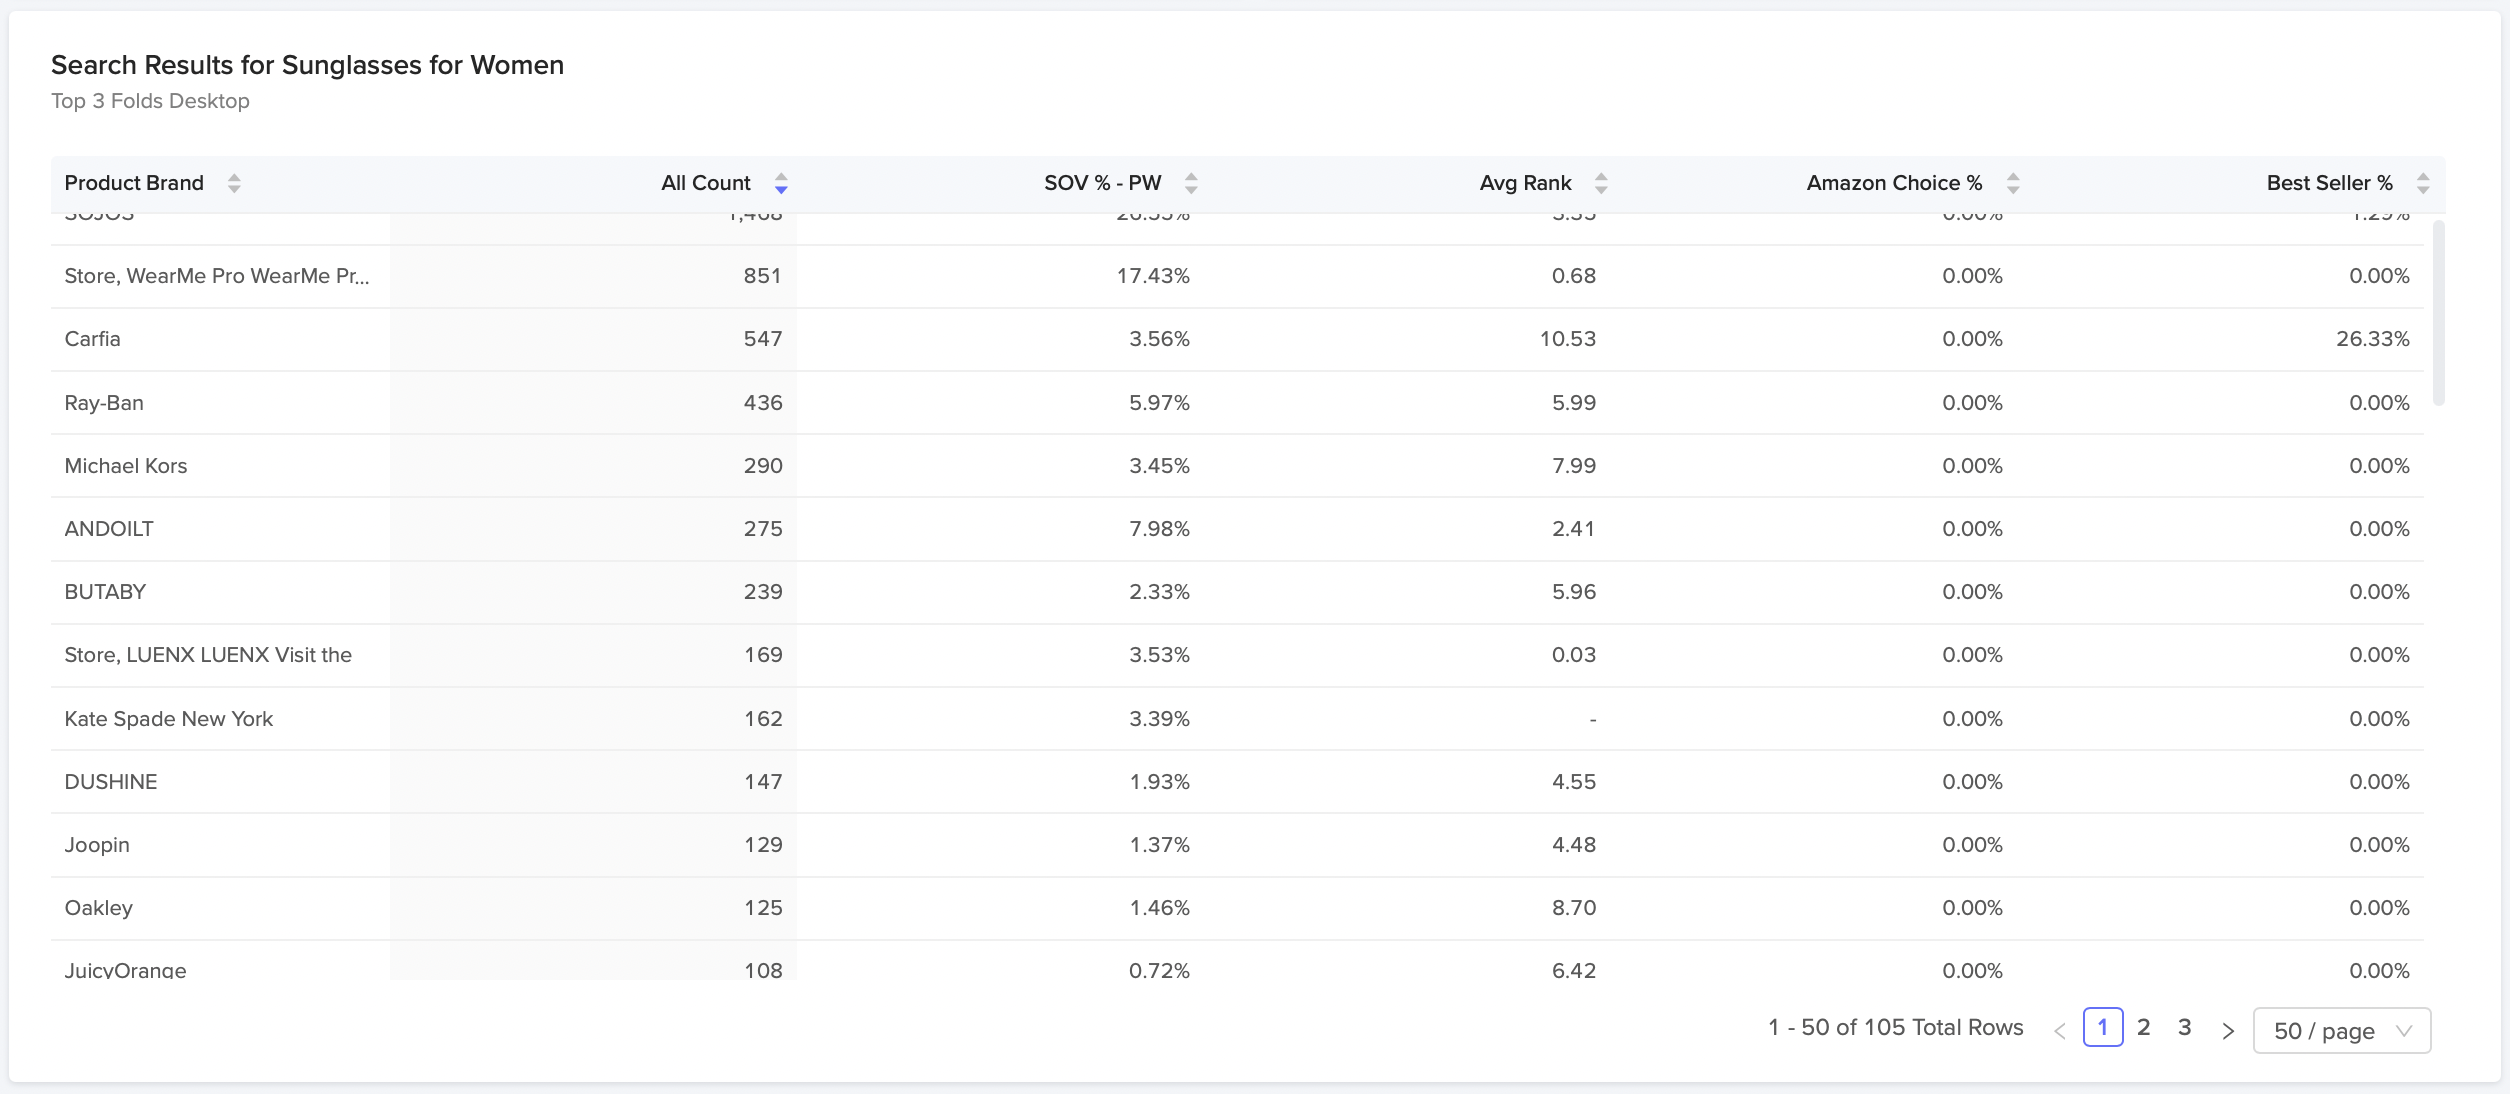This screenshot has width=2510, height=1094.
Task: Click Avg Rank value 0.68
Action: 1574,276
